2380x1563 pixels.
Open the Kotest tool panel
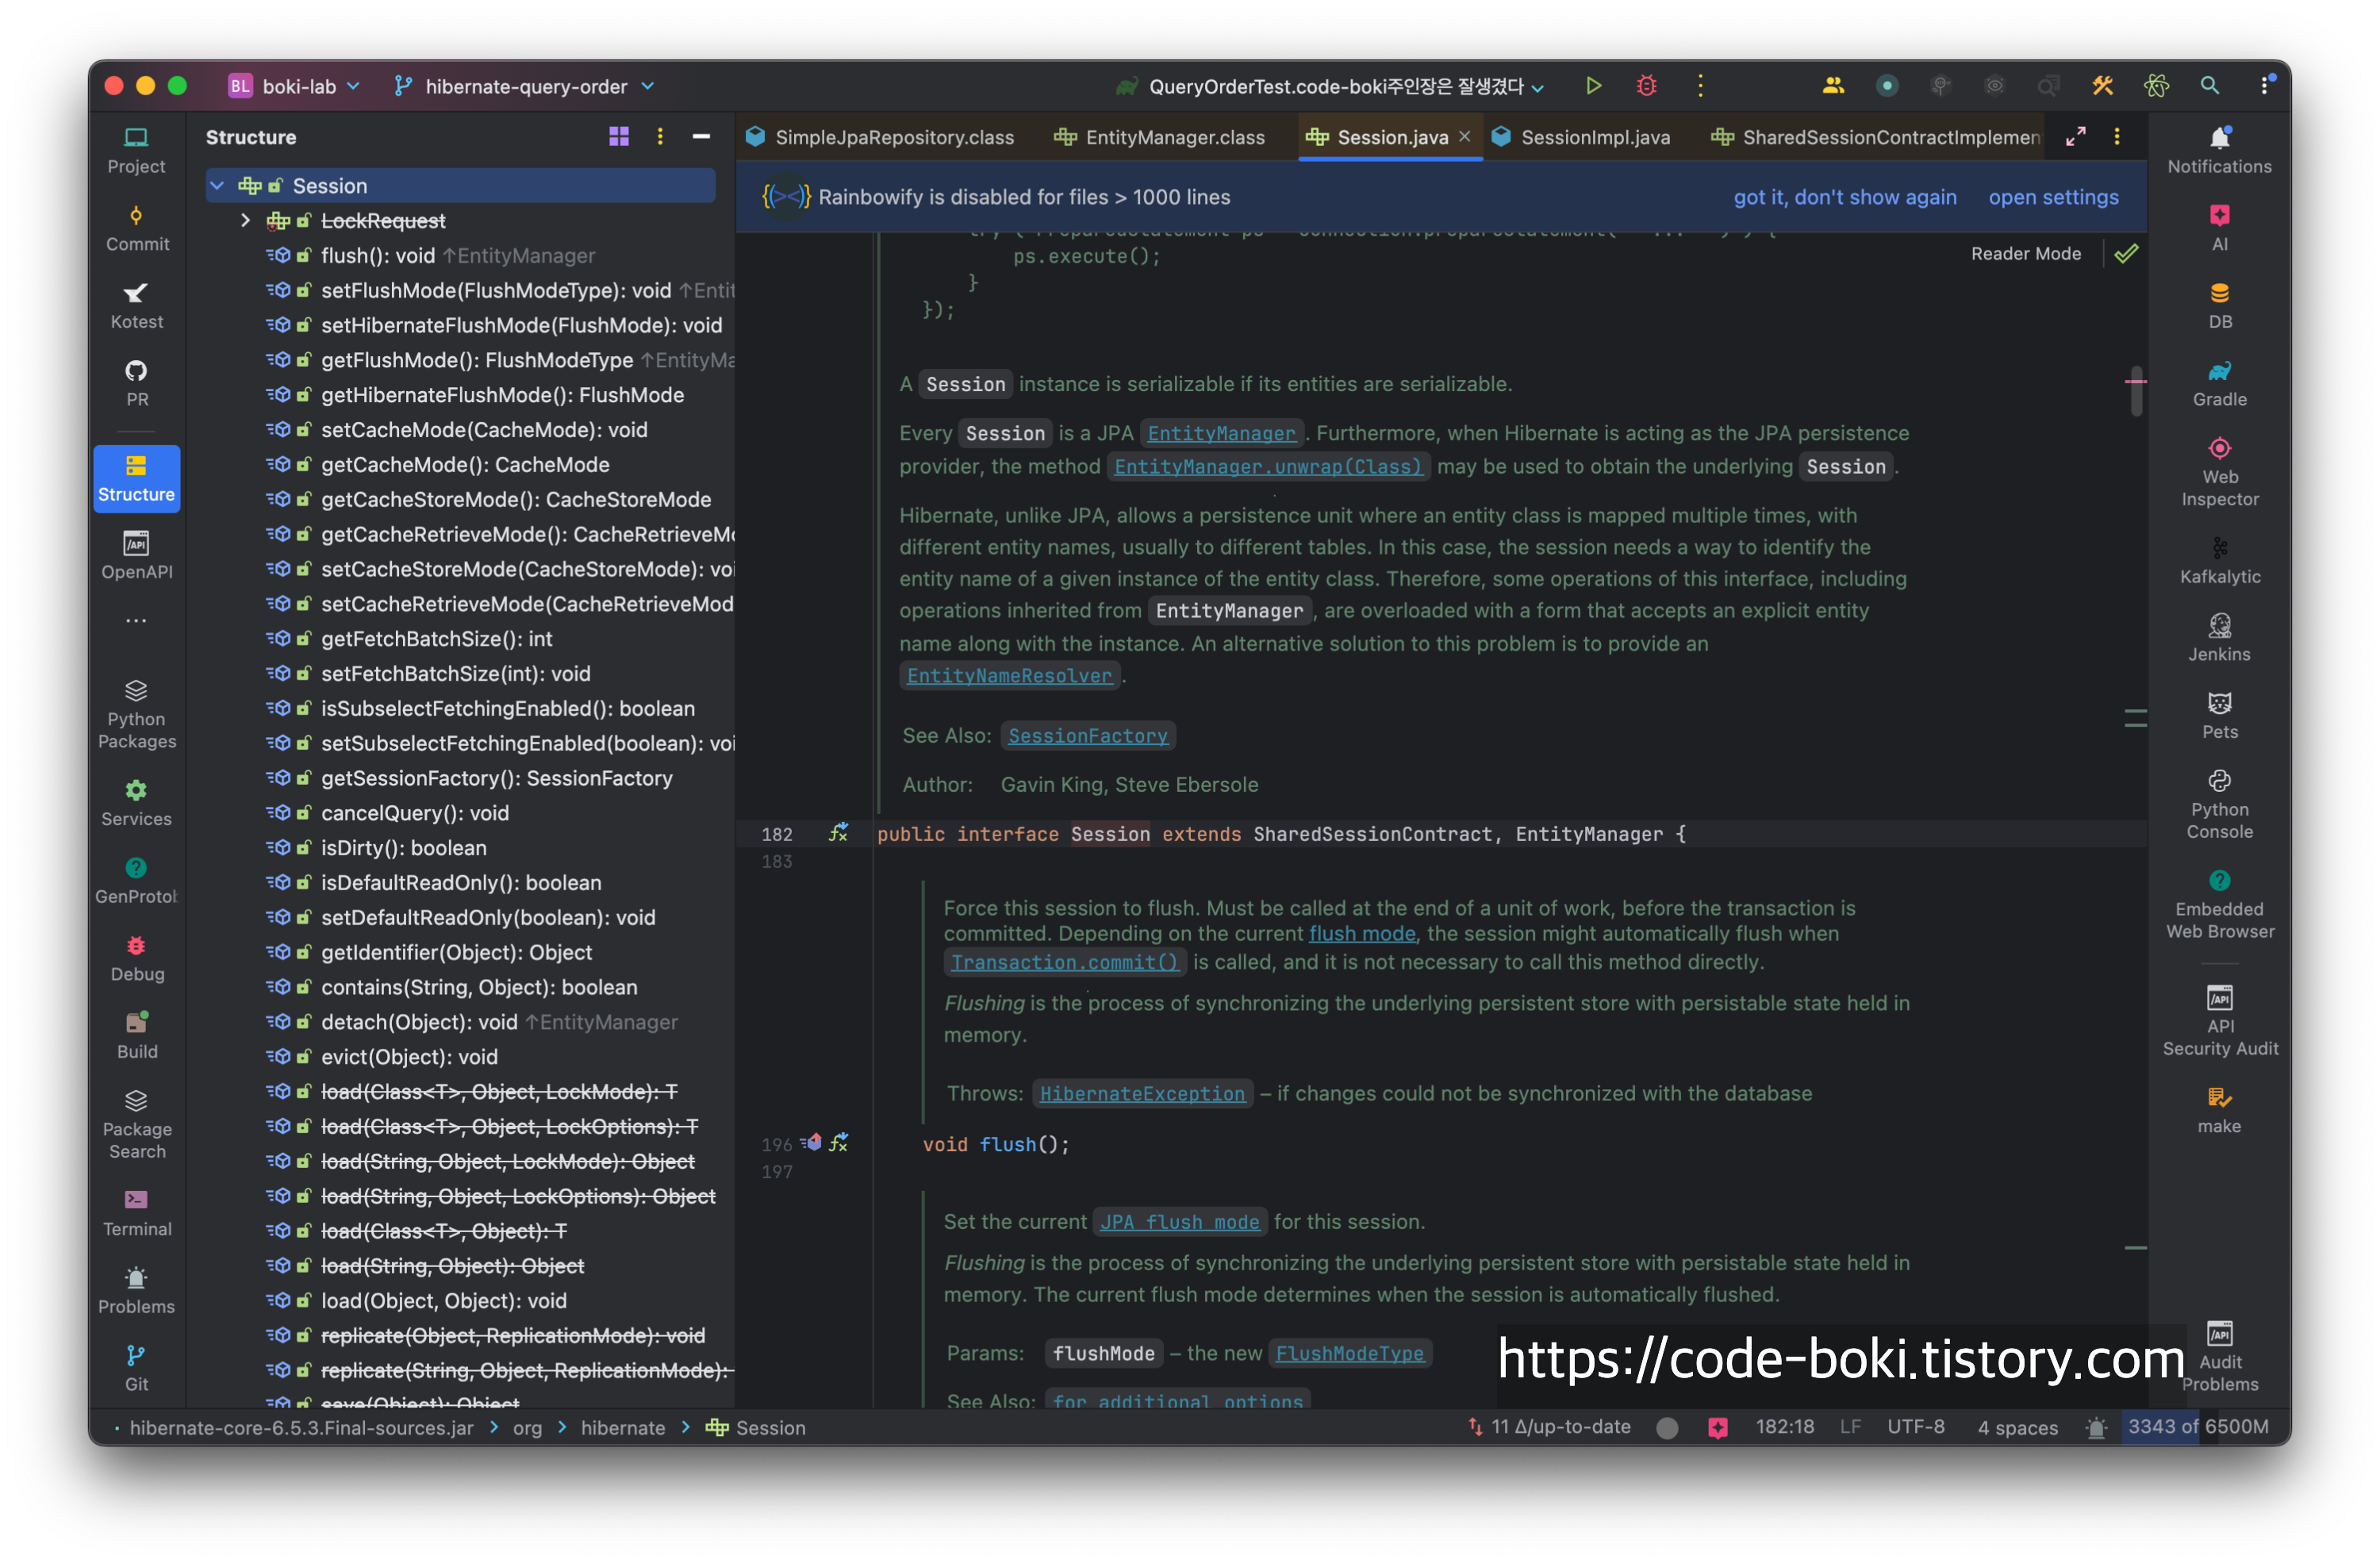coord(137,305)
